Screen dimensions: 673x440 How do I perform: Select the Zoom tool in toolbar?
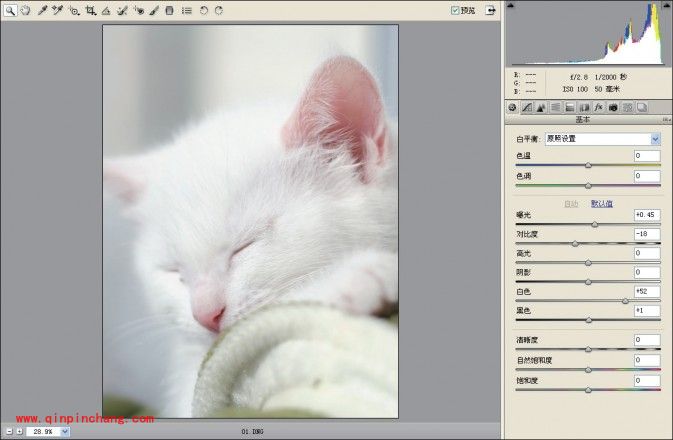click(9, 10)
